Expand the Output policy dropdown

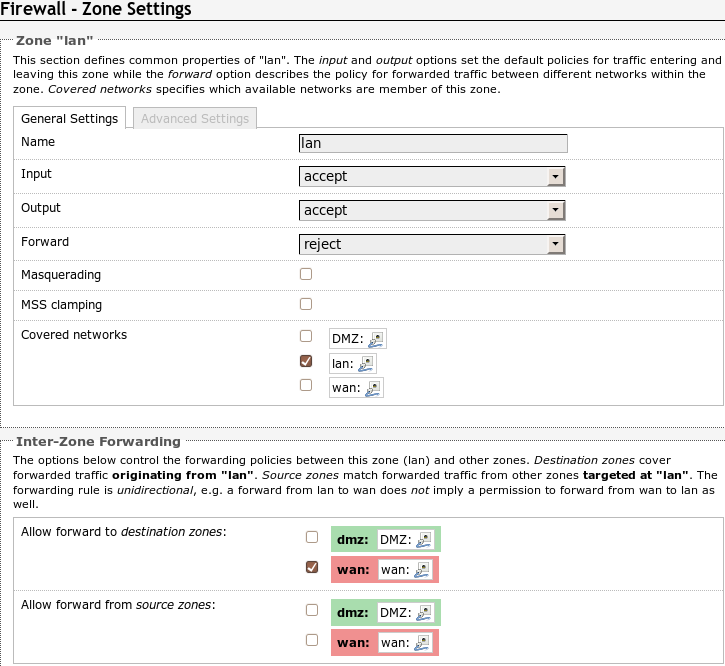(432, 211)
